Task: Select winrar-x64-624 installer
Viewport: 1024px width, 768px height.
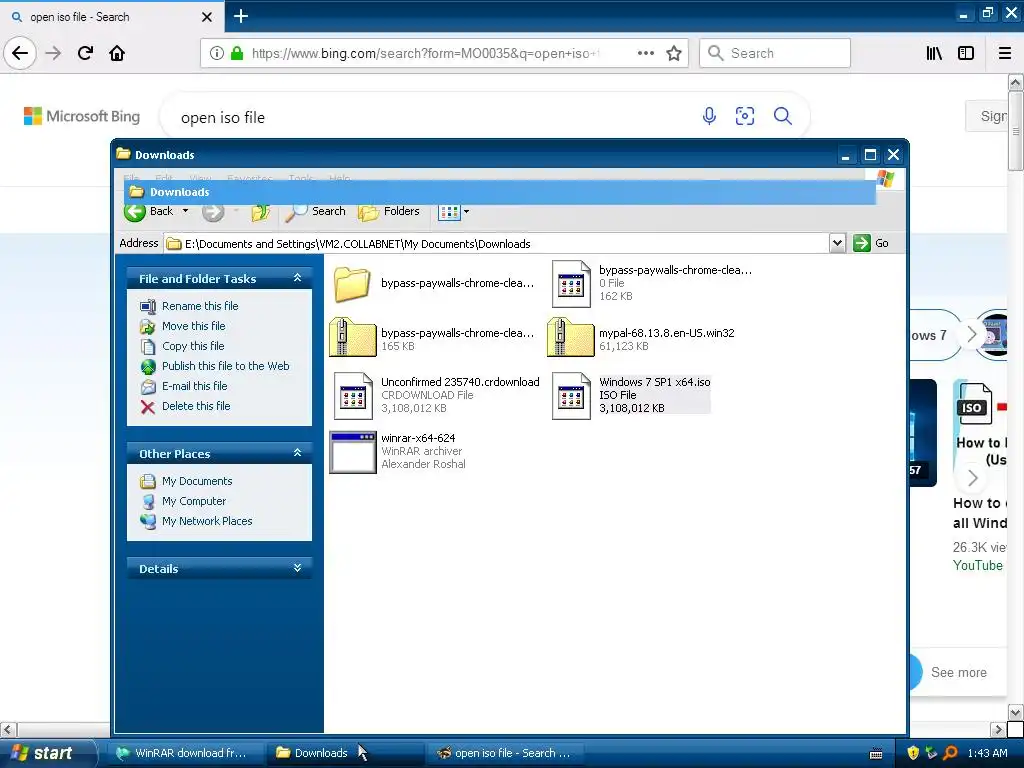Action: [x=398, y=451]
